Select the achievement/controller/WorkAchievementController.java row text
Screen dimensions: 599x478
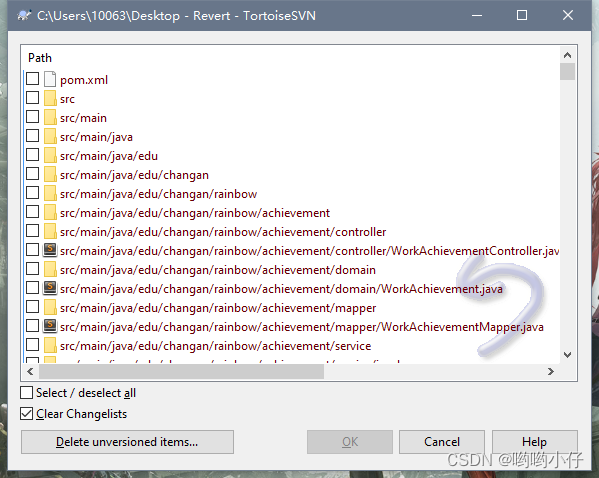click(x=309, y=251)
